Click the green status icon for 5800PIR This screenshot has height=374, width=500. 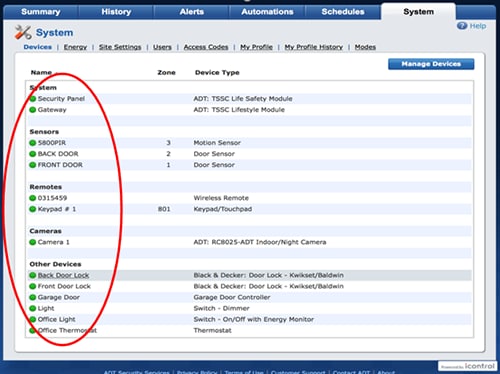(33, 143)
